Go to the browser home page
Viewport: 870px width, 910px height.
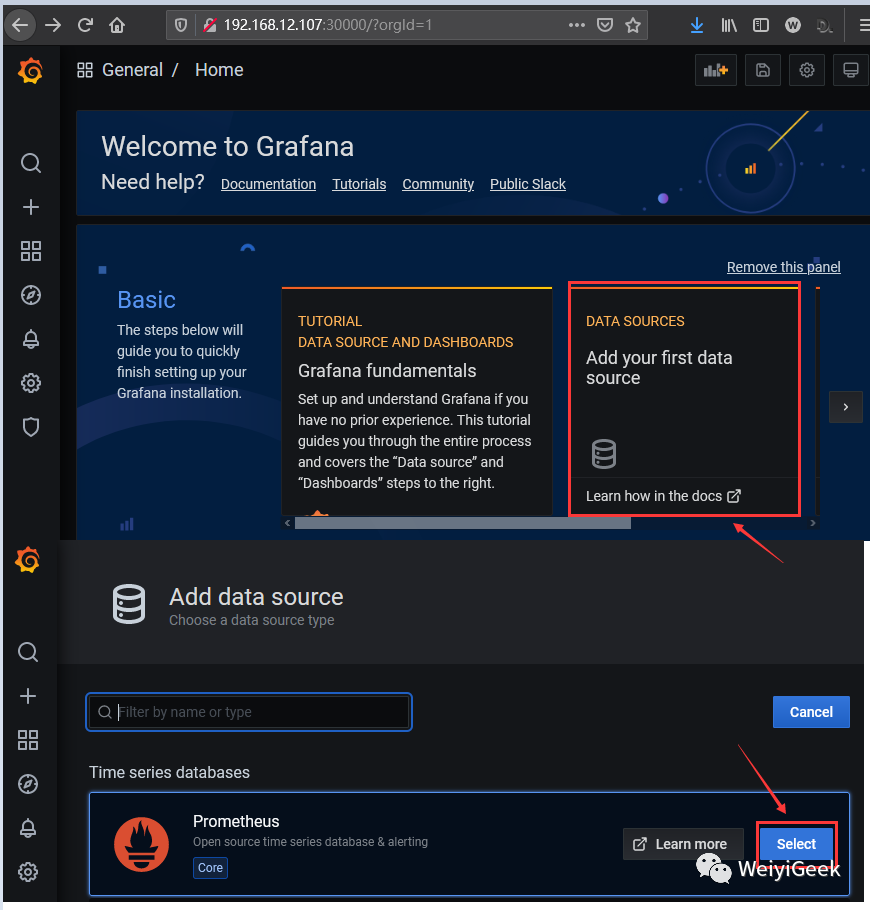click(x=117, y=25)
